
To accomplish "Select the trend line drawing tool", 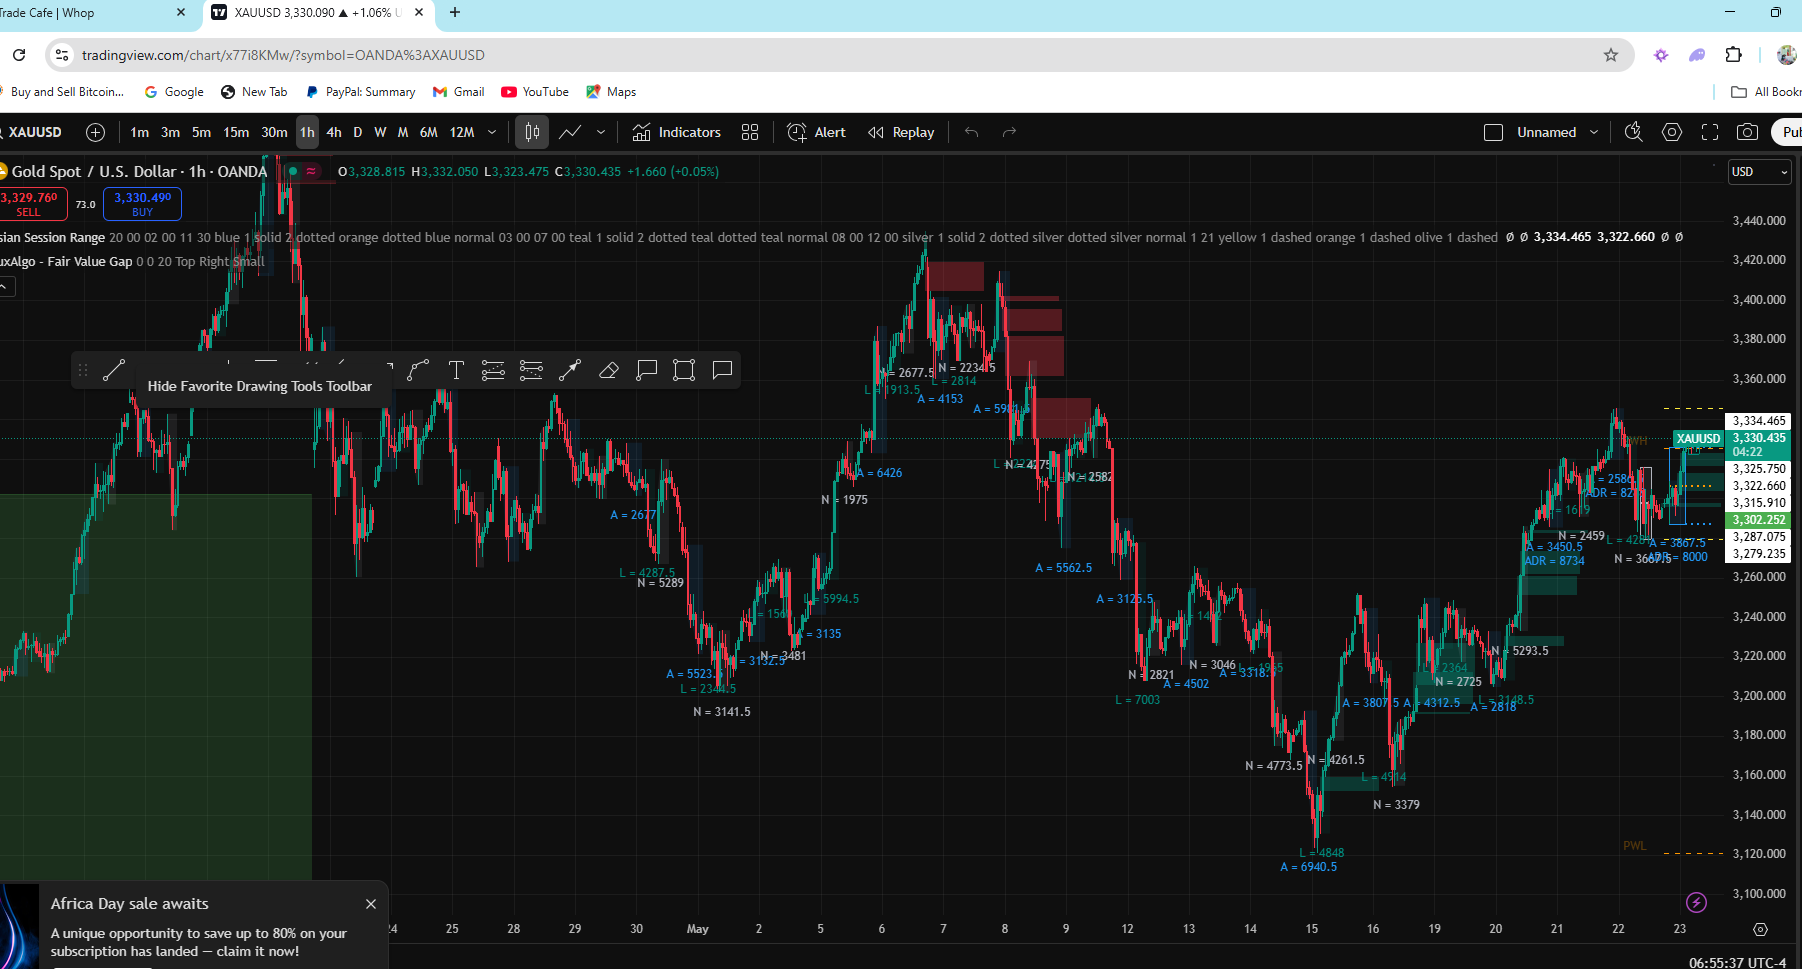I will pyautogui.click(x=114, y=371).
